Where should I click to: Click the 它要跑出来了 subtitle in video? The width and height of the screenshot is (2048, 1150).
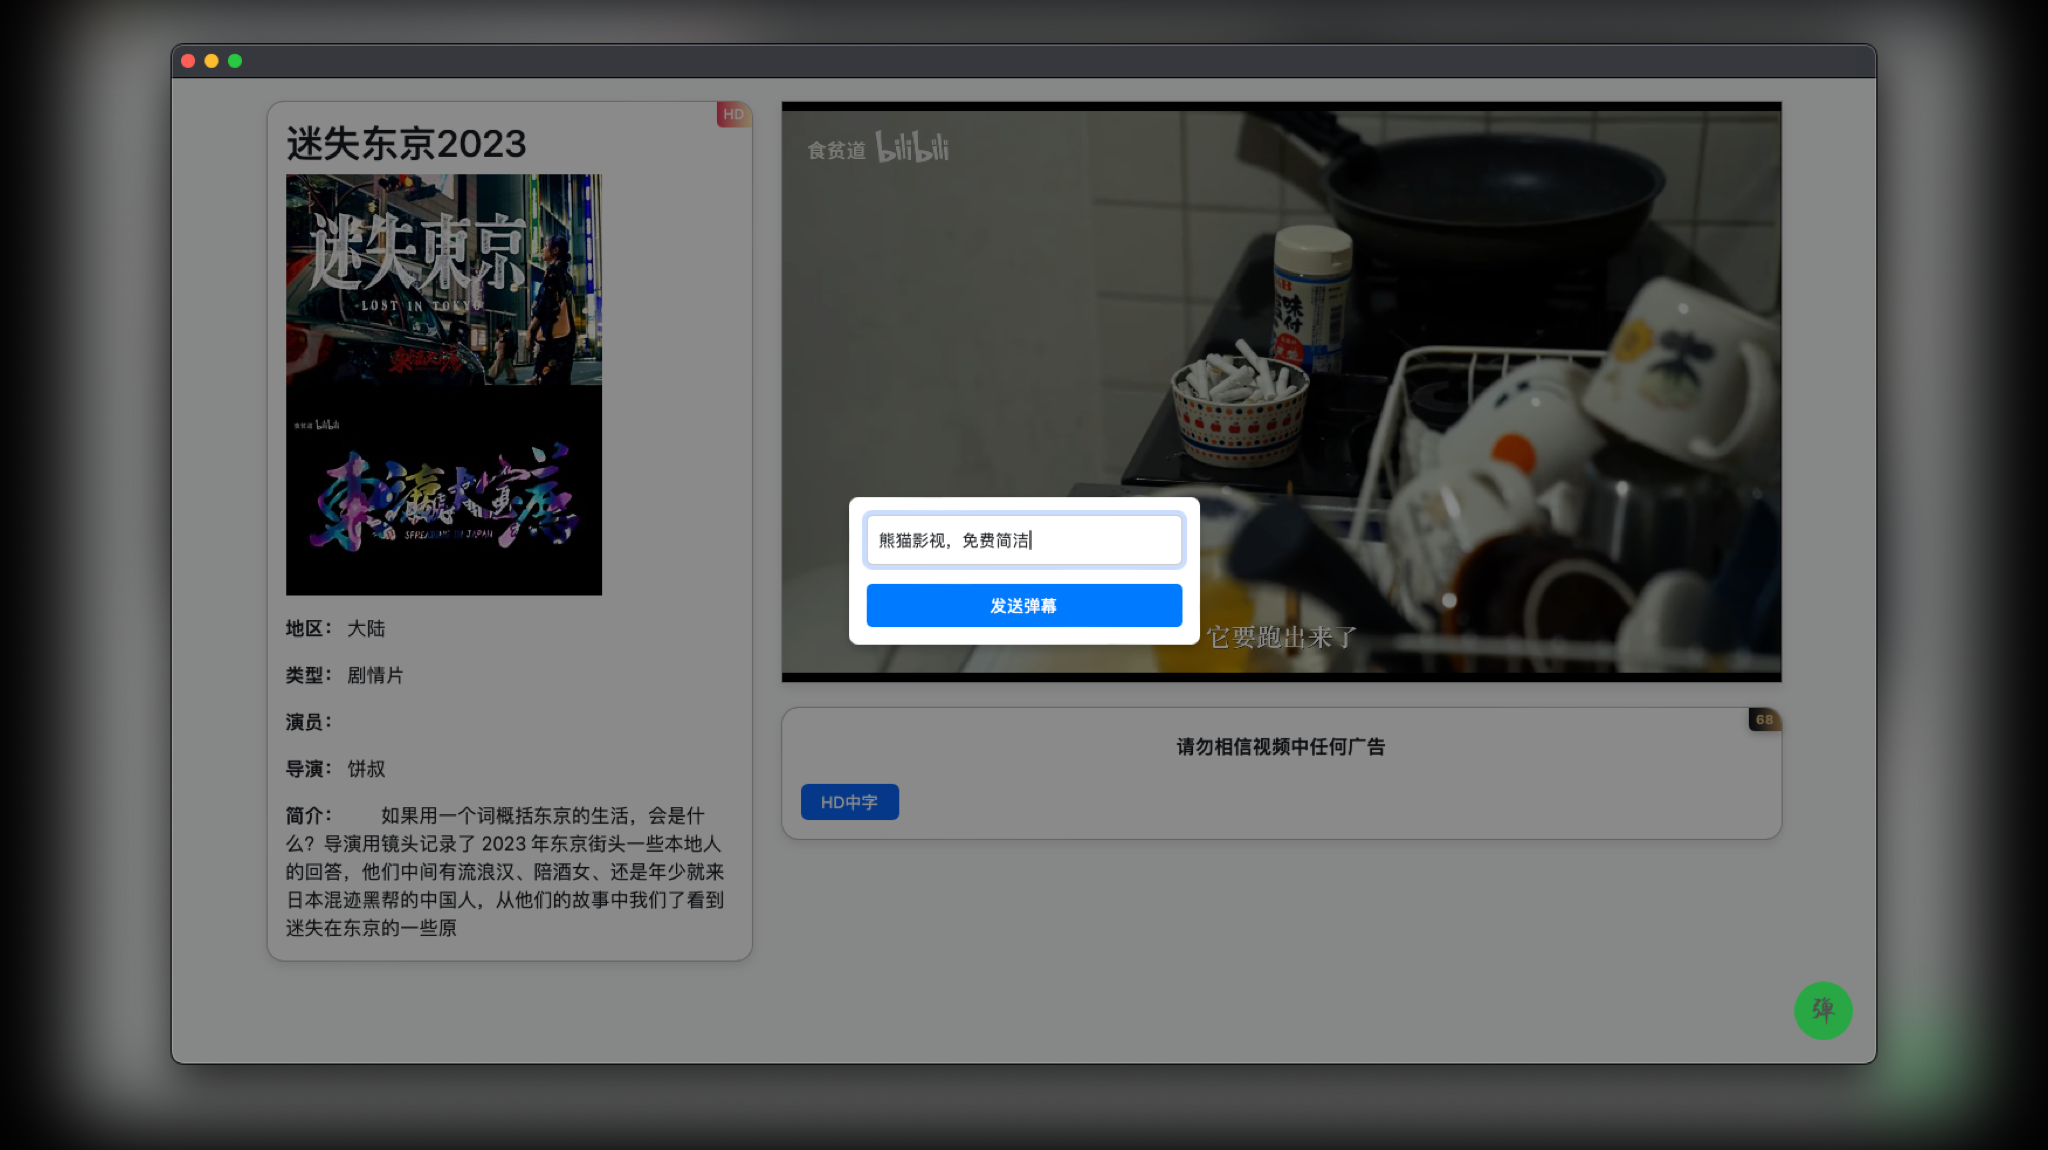tap(1281, 637)
